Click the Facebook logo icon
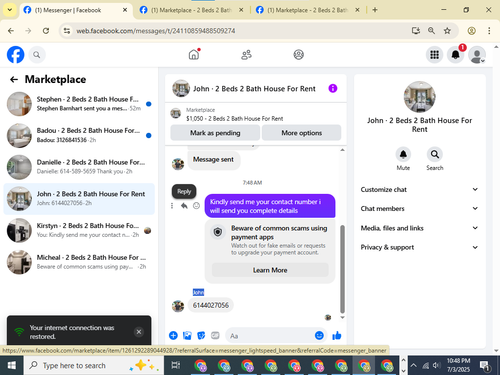This screenshot has width=500, height=375. 16,55
